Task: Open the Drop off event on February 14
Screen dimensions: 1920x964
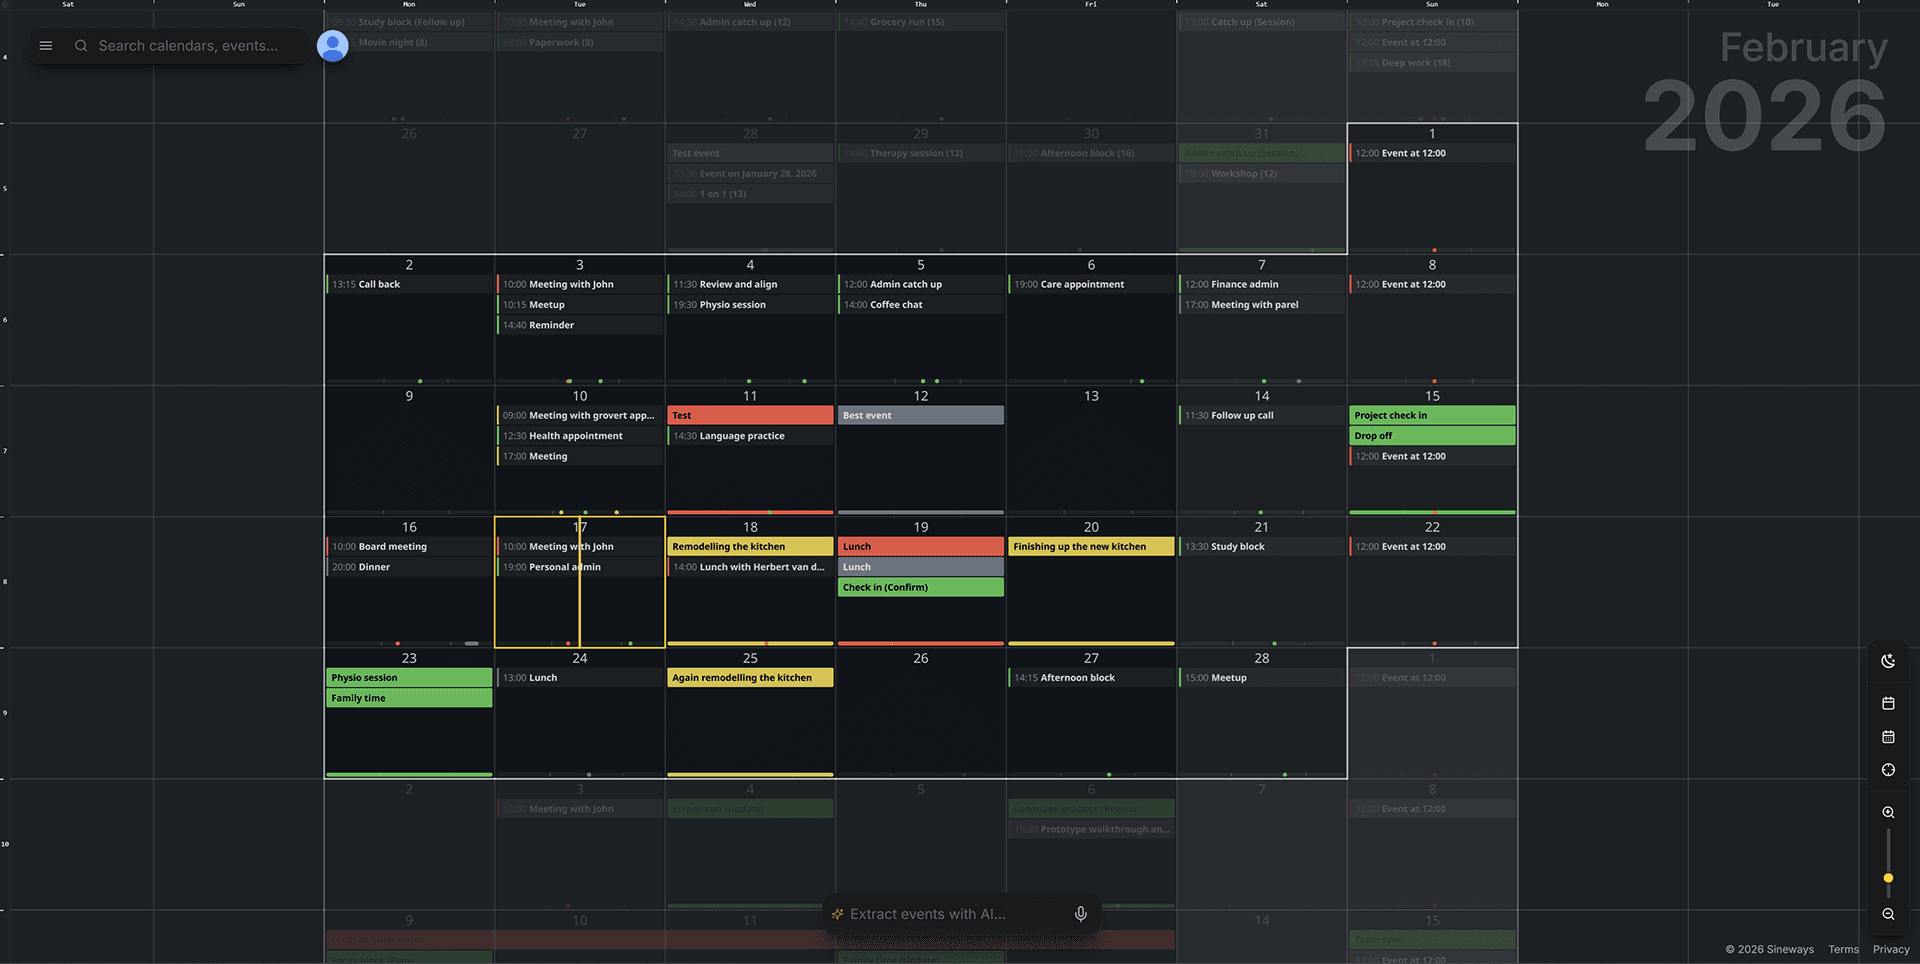Action: click(x=1431, y=435)
